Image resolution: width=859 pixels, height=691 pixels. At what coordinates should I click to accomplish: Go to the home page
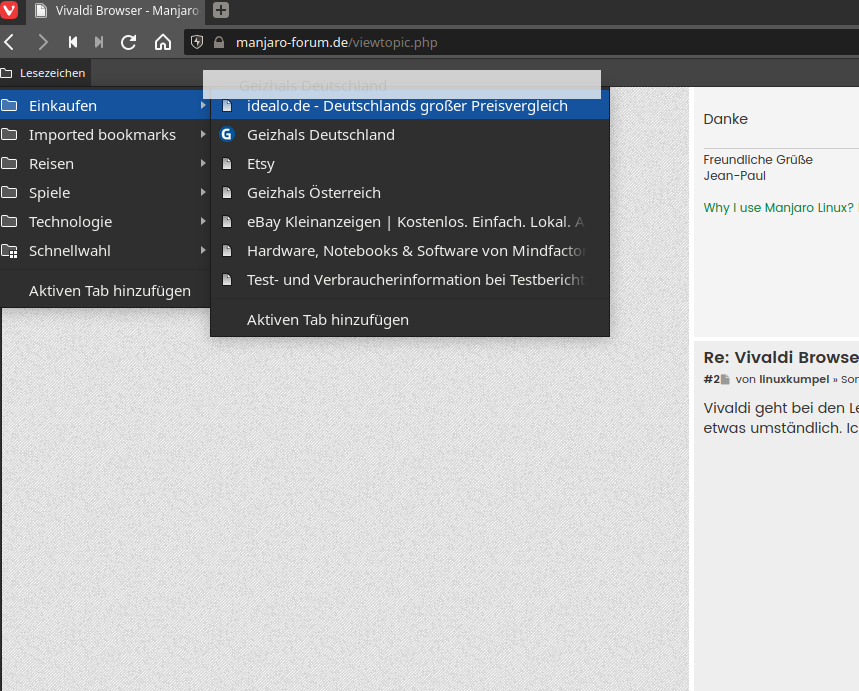[163, 42]
